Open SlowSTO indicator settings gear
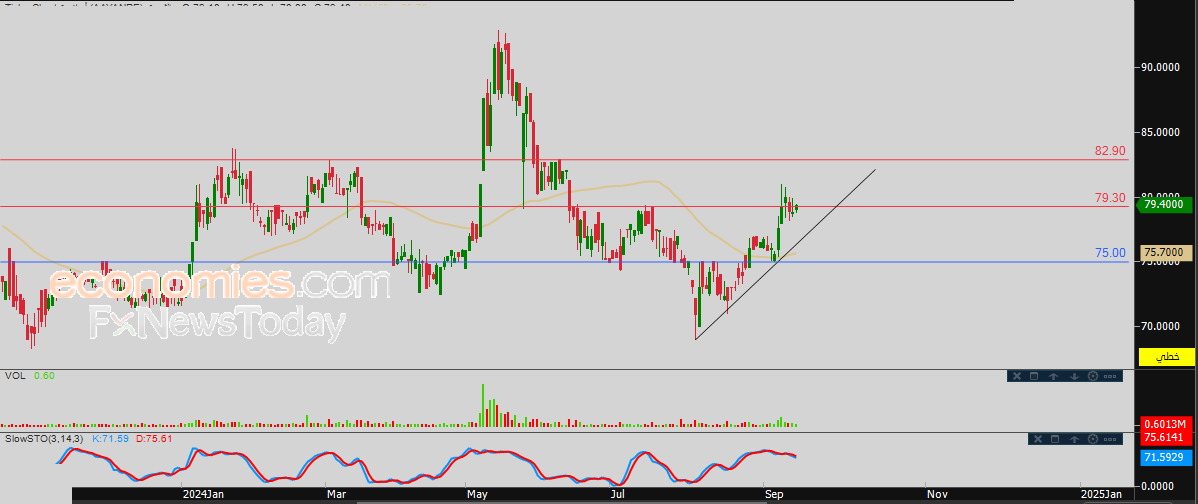This screenshot has height=504, width=1198. pyautogui.click(x=1093, y=438)
